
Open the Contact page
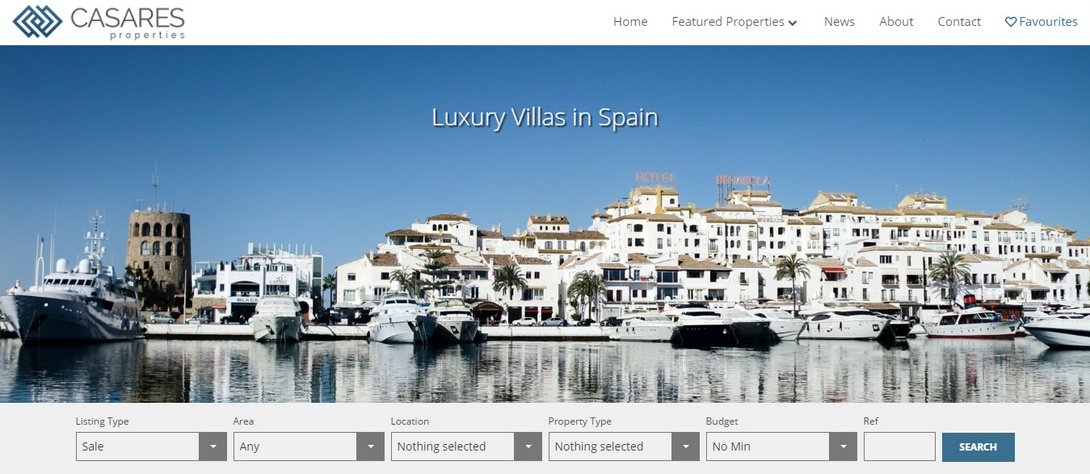click(x=959, y=22)
